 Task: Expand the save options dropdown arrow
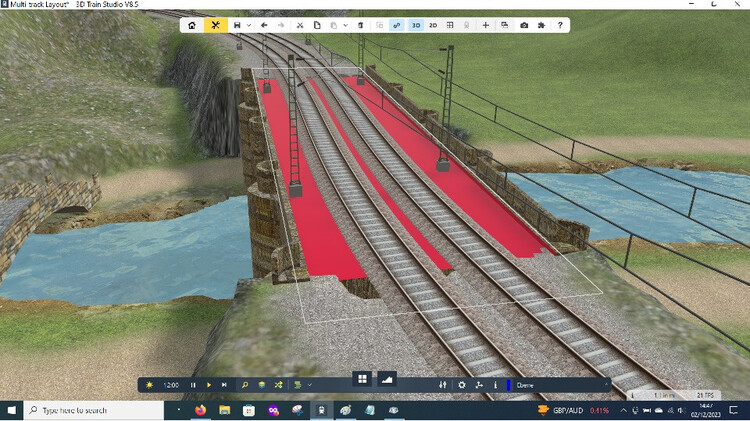(x=249, y=25)
